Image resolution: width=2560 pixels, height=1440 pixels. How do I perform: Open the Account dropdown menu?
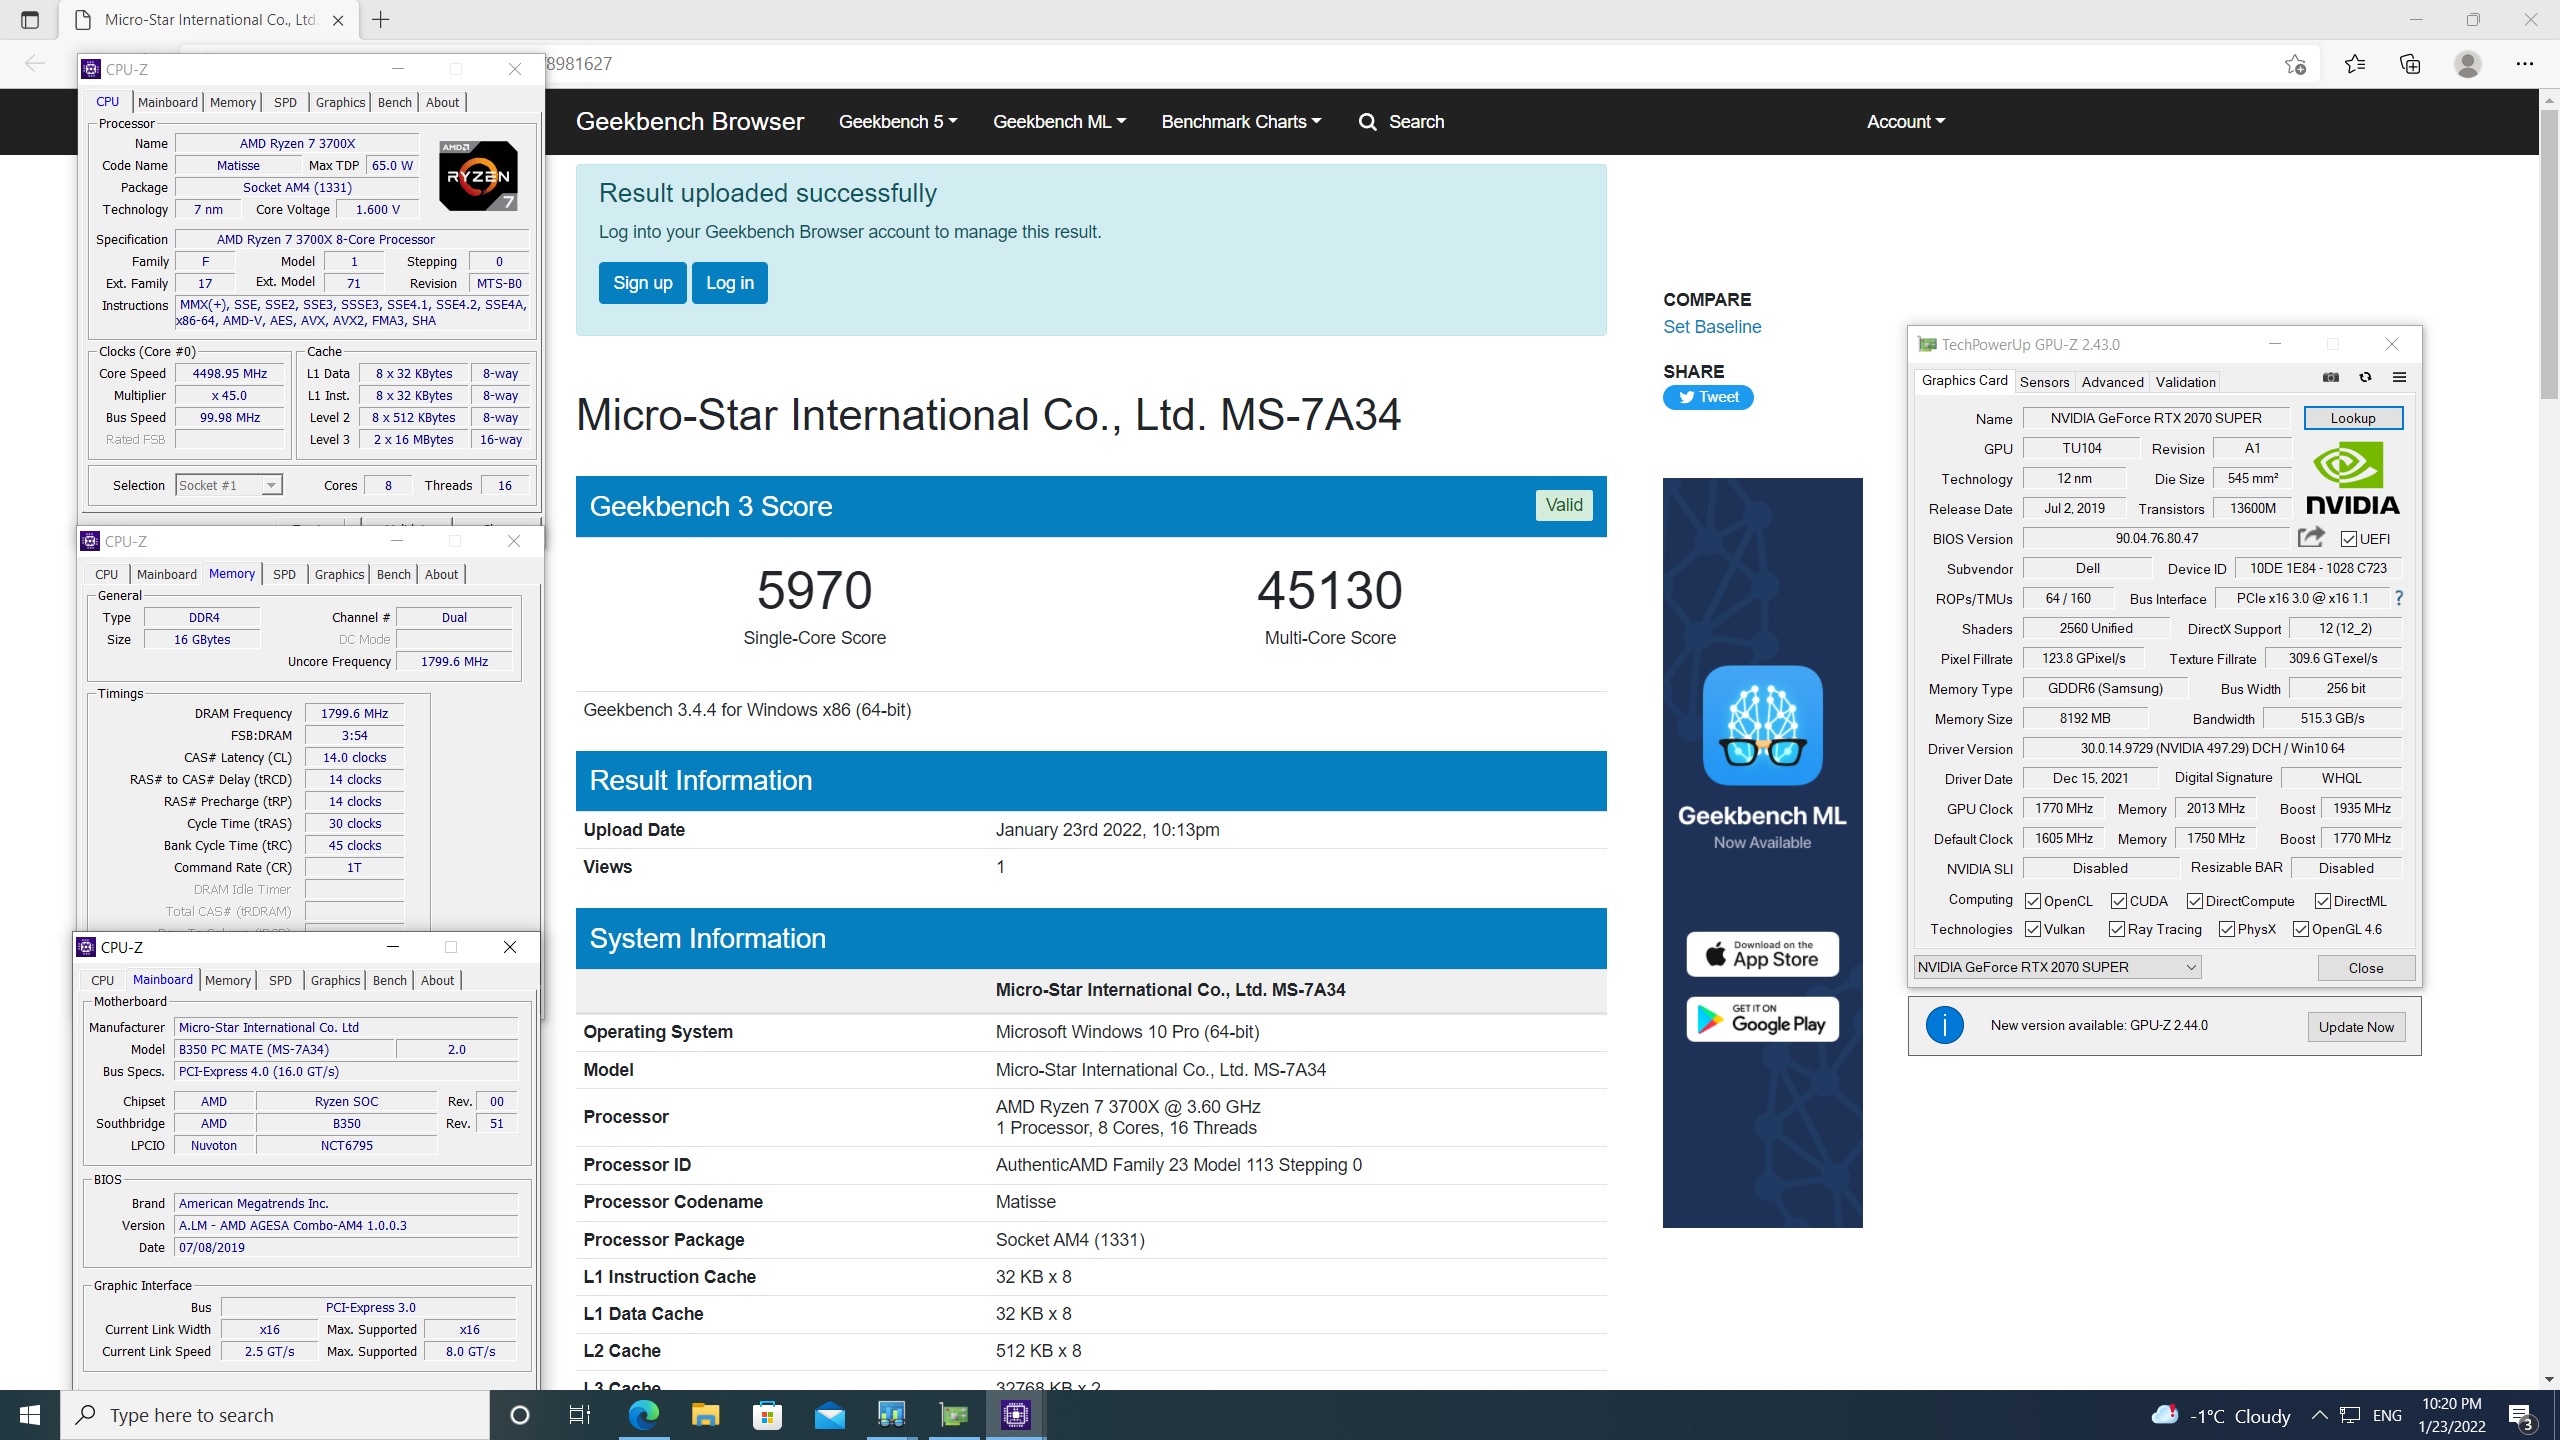tap(1905, 122)
